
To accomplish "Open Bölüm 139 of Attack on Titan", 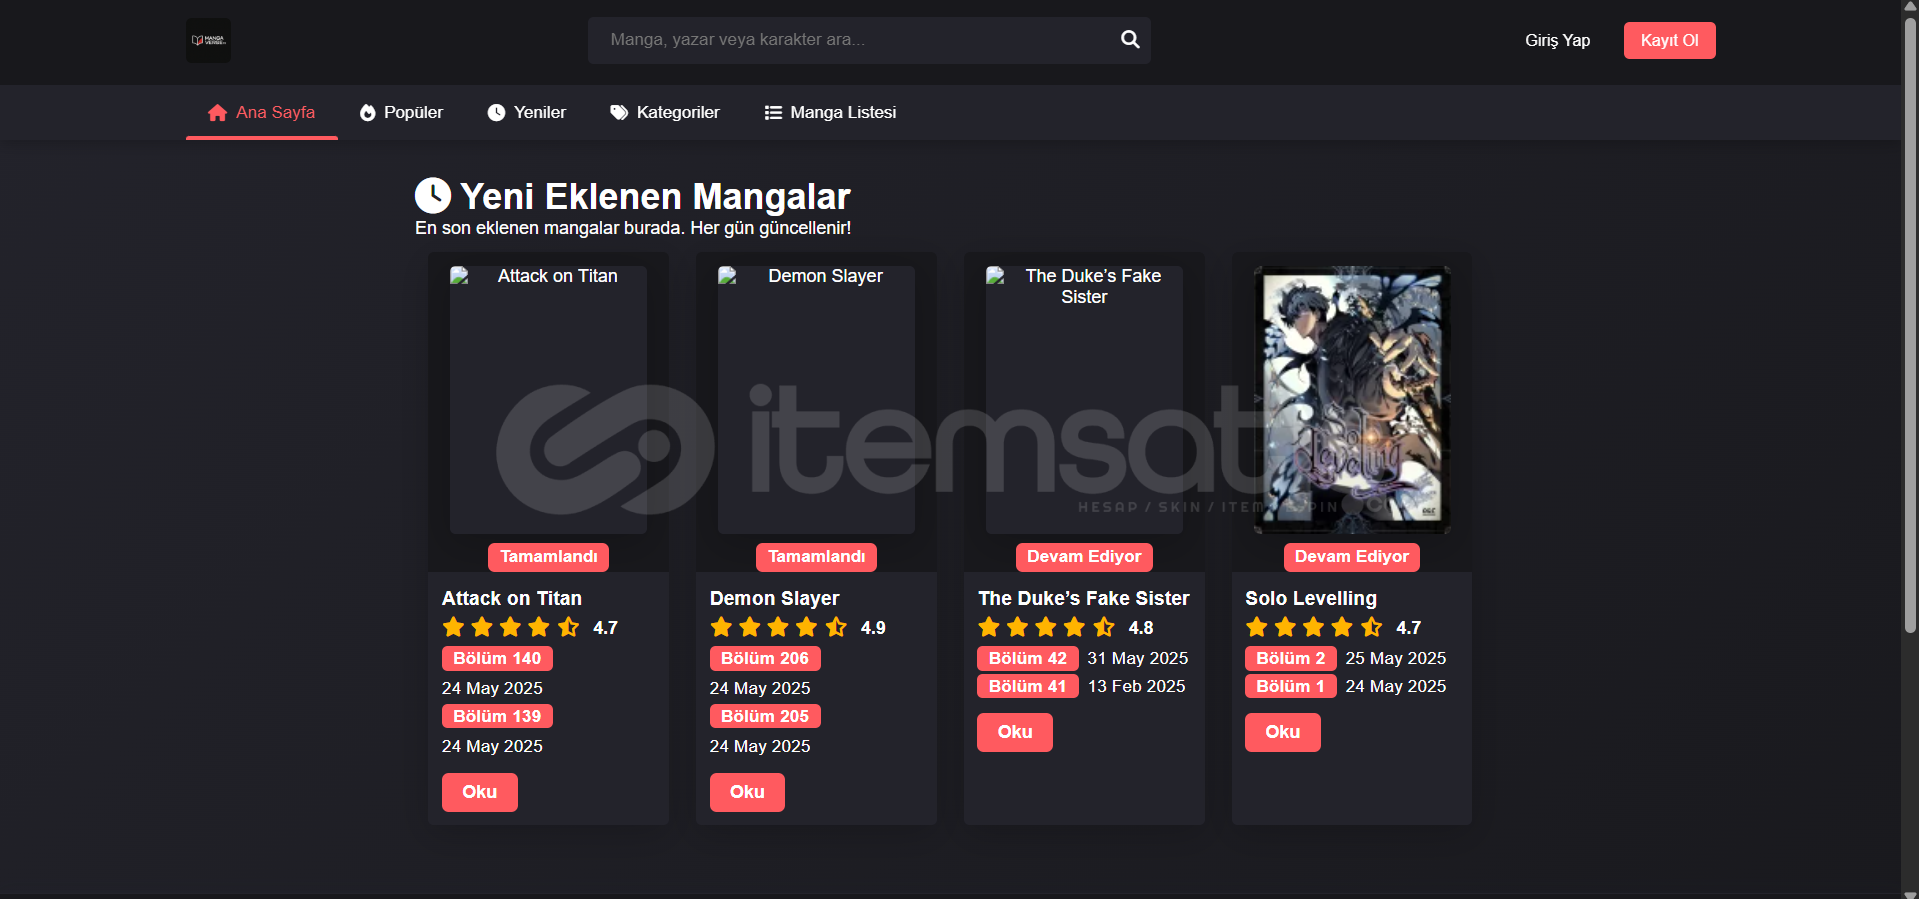I will pyautogui.click(x=497, y=716).
